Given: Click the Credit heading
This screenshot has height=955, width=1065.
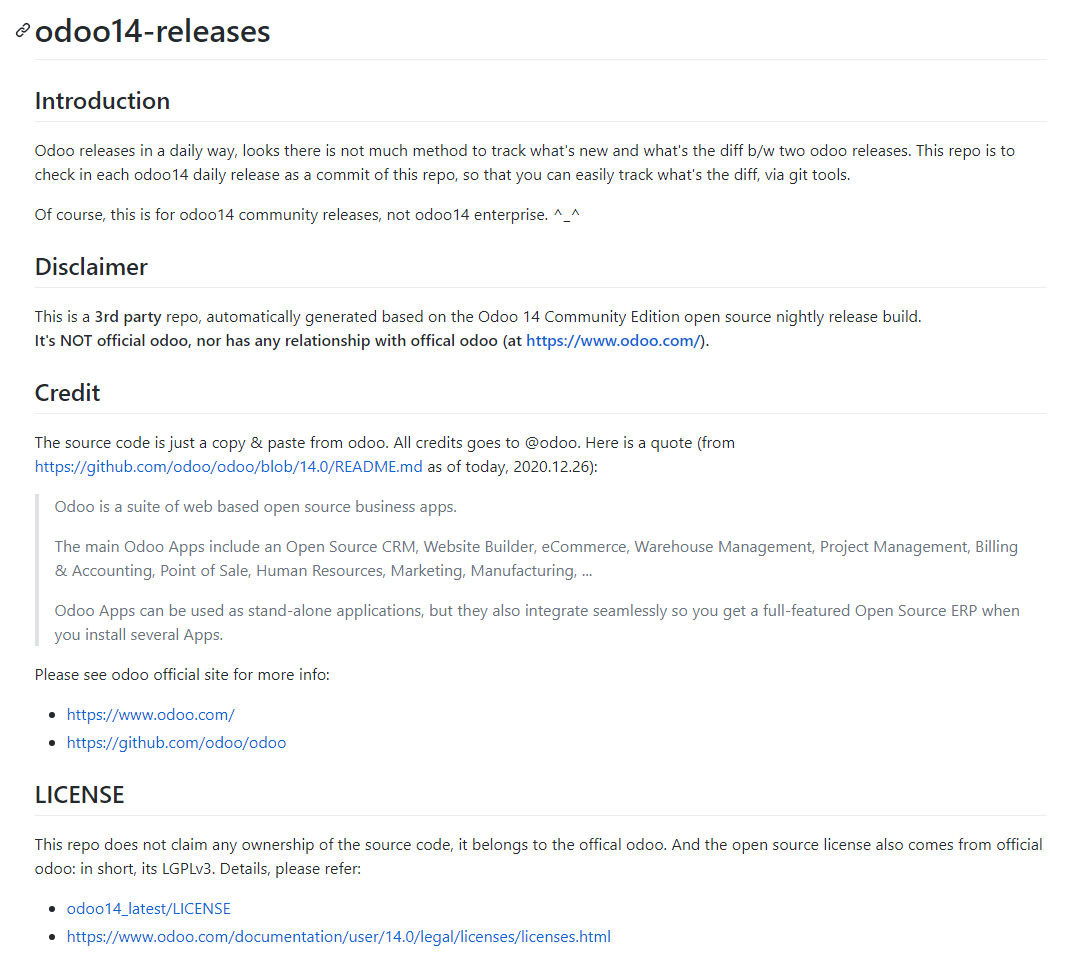Looking at the screenshot, I should 67,393.
